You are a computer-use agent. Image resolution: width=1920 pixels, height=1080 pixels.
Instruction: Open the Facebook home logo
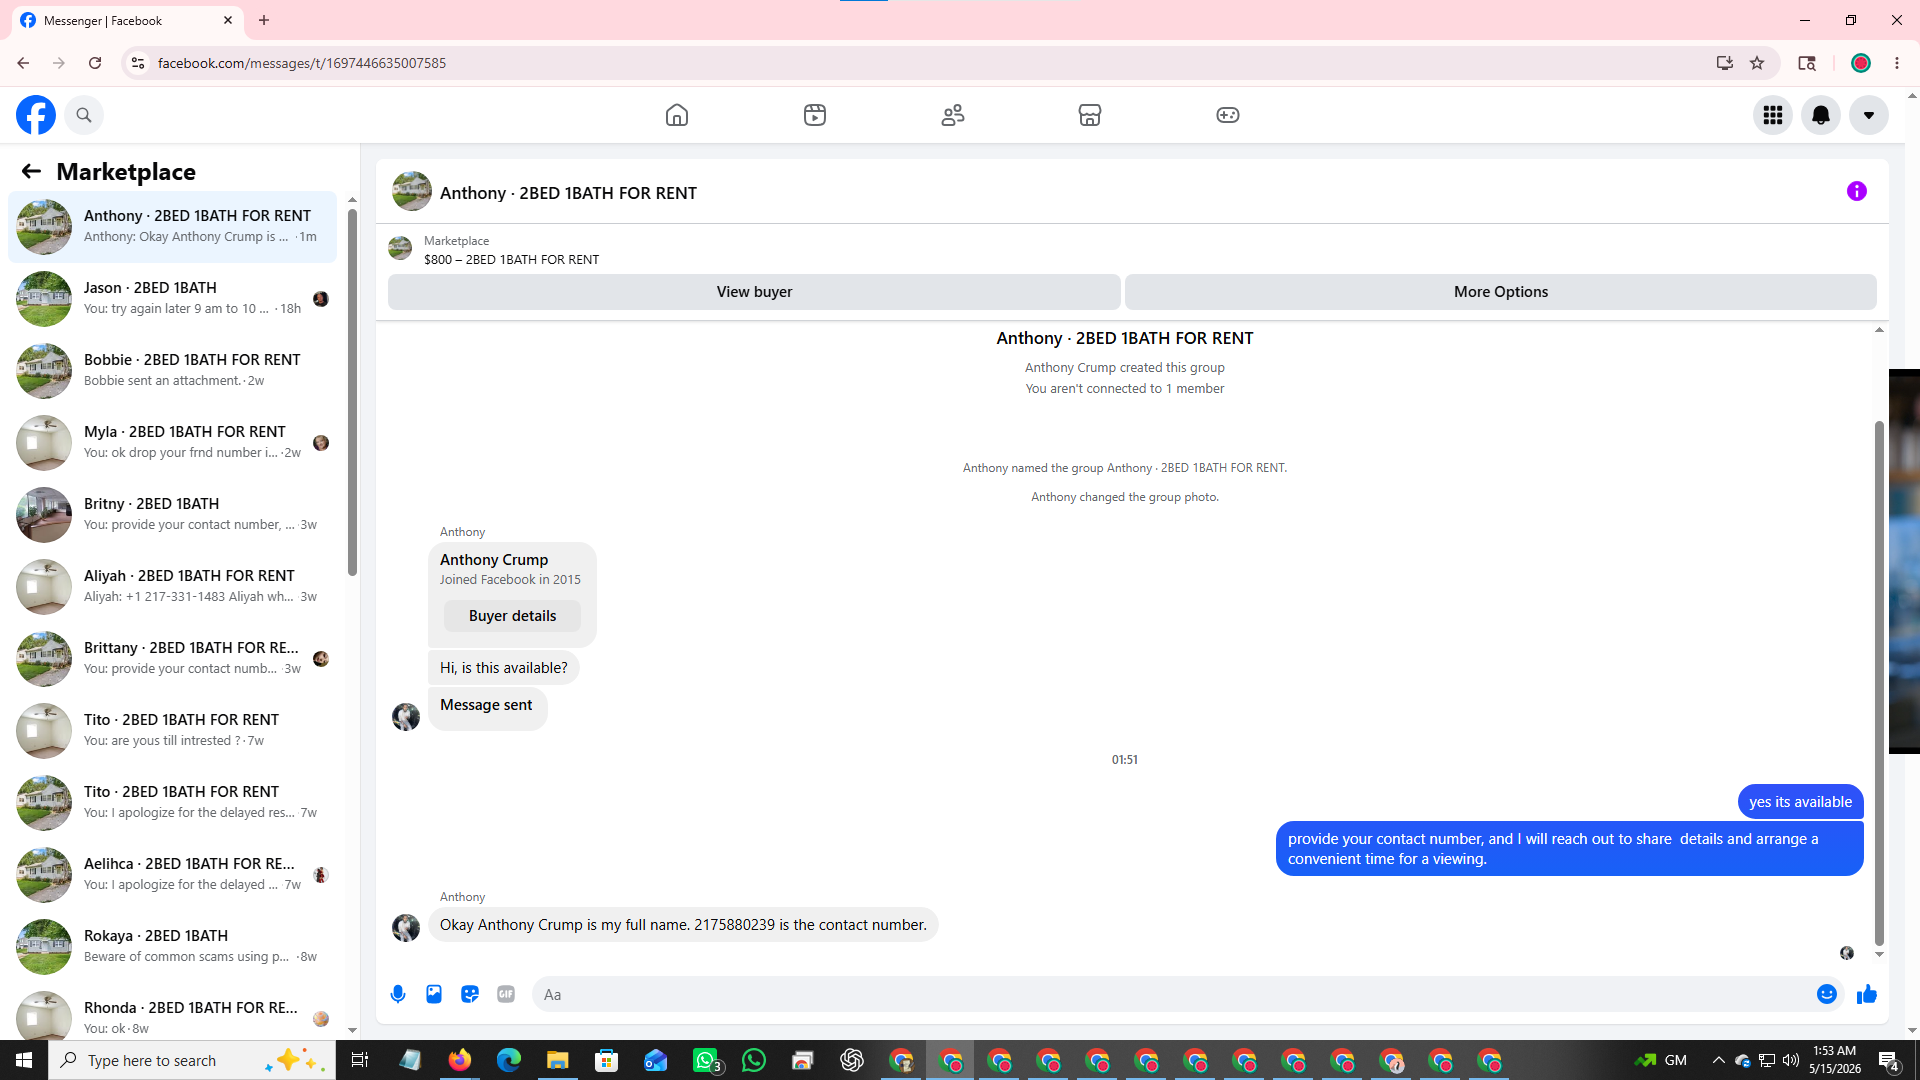point(36,115)
